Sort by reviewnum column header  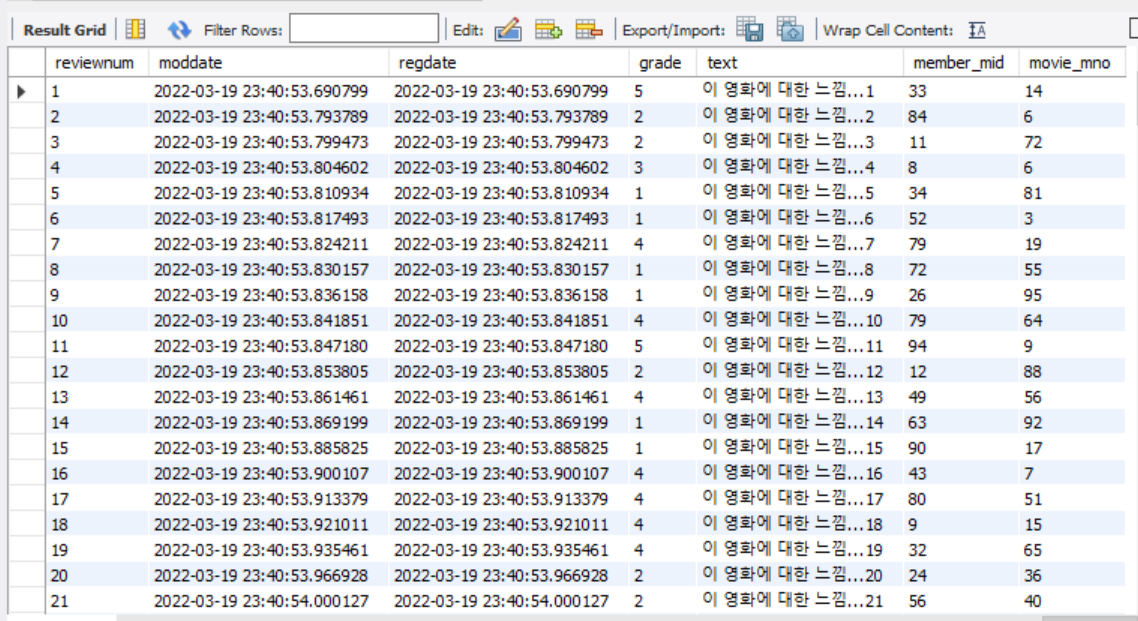(x=97, y=62)
